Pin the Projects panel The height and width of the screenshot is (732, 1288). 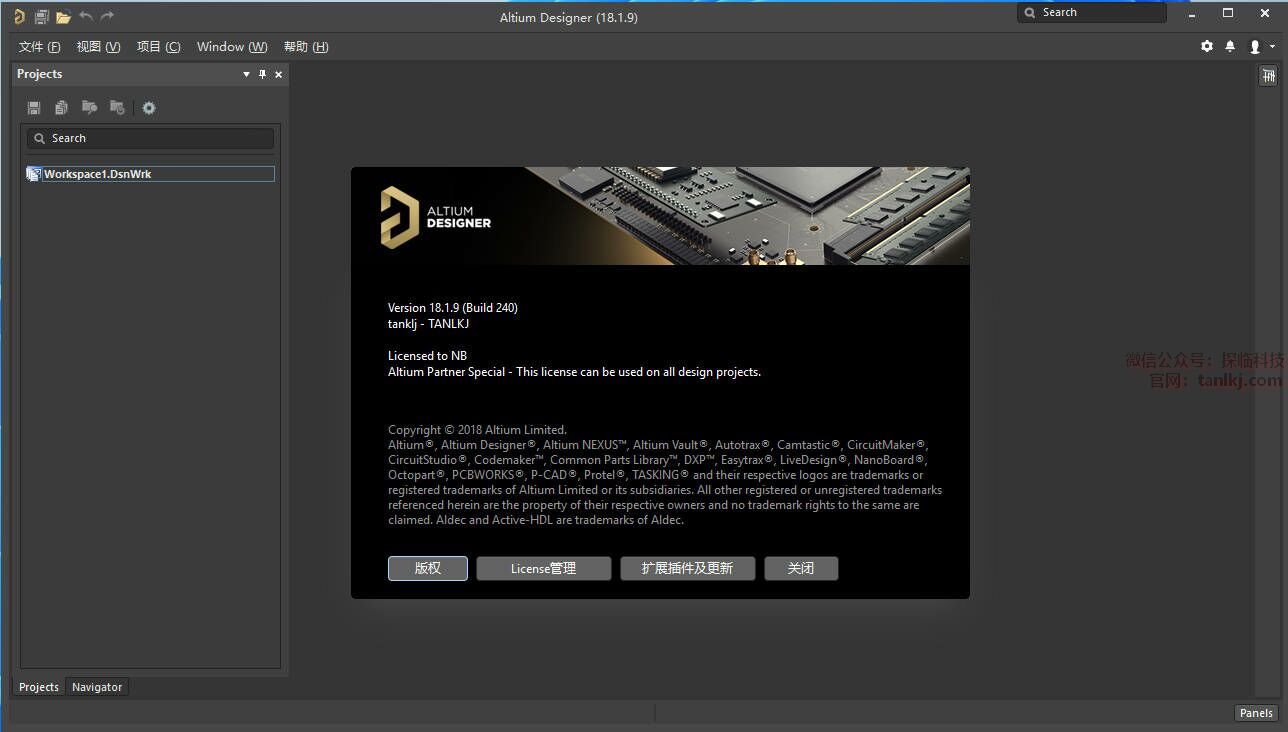[x=263, y=74]
